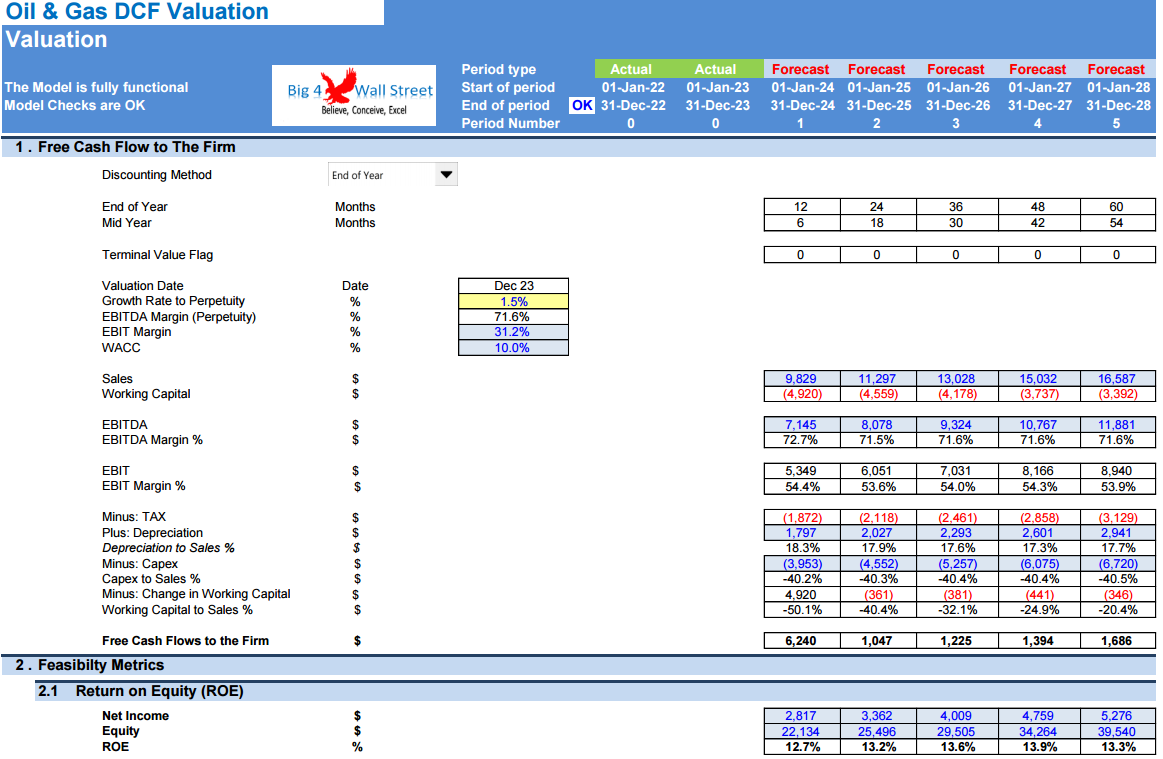Select the EBITDA Margin cell 72.7%
Image resolution: width=1163 pixels, height=759 pixels.
point(802,440)
